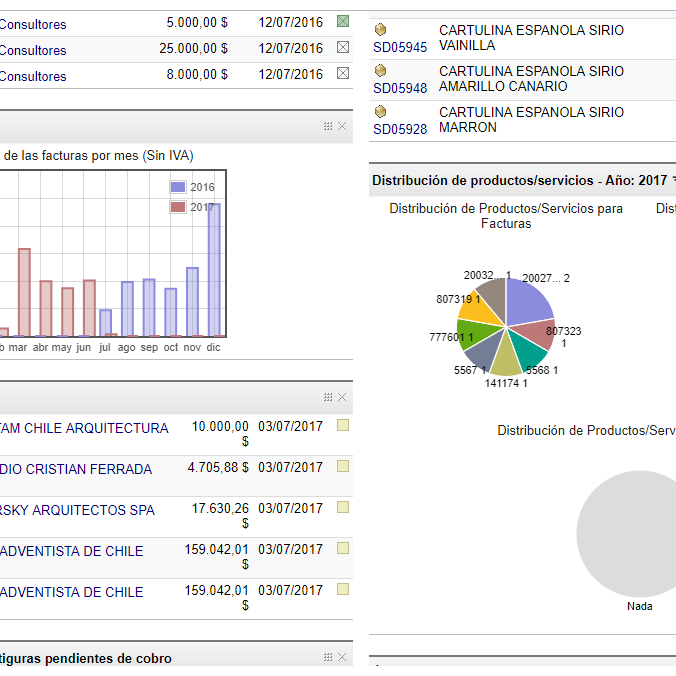Close the pendientes de cobro box
The width and height of the screenshot is (676, 676).
(342, 657)
